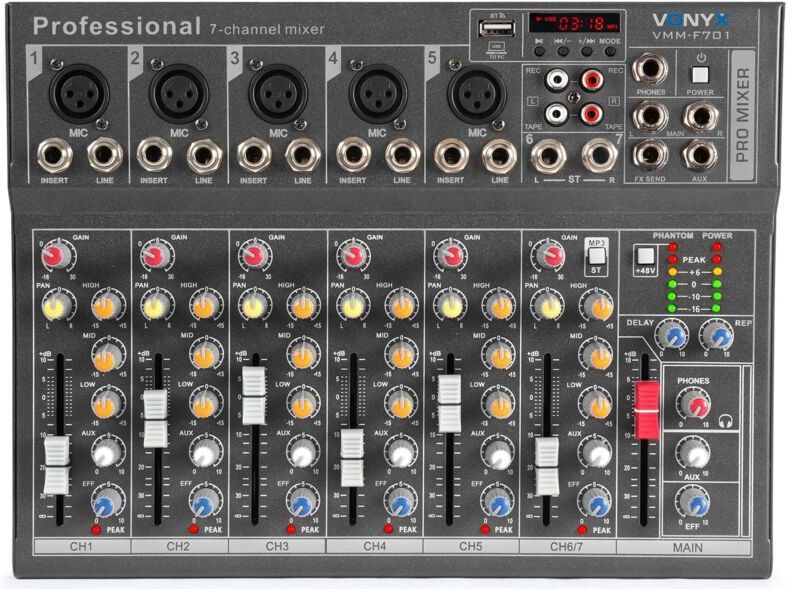Click the master blue EFF knob
791x589 pixels.
coord(695,503)
